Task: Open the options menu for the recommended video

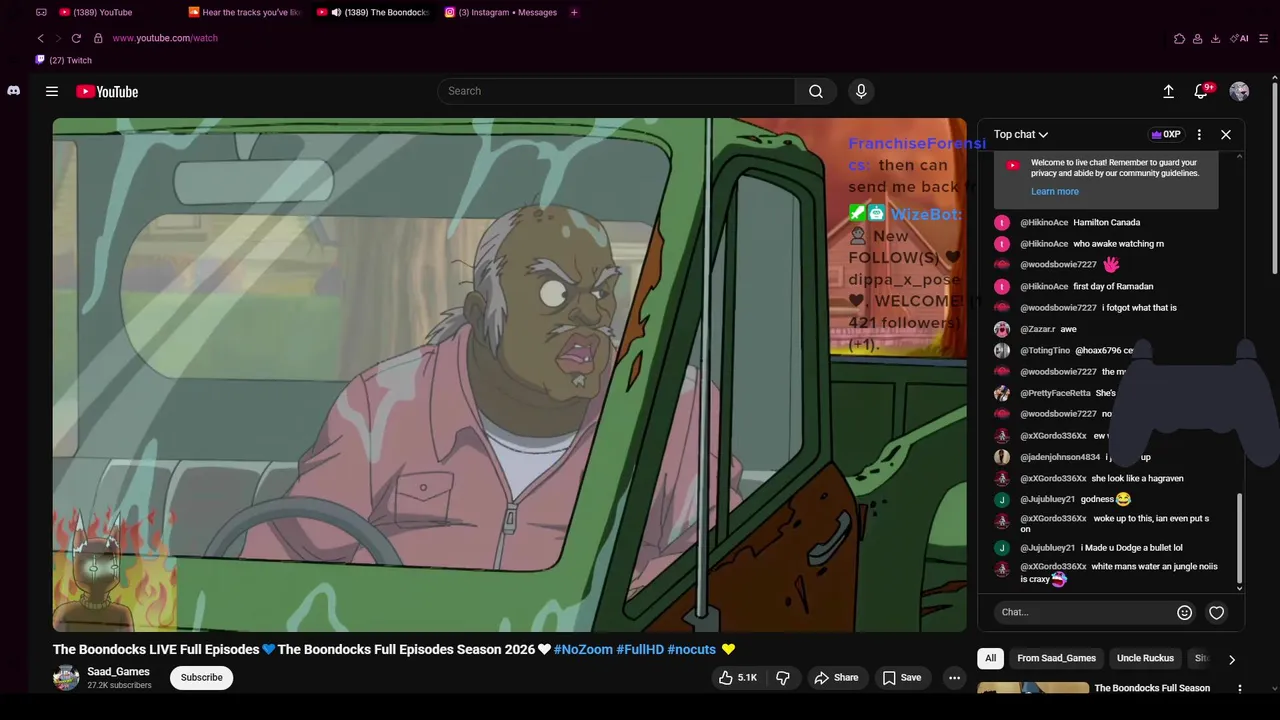Action: click(1239, 688)
